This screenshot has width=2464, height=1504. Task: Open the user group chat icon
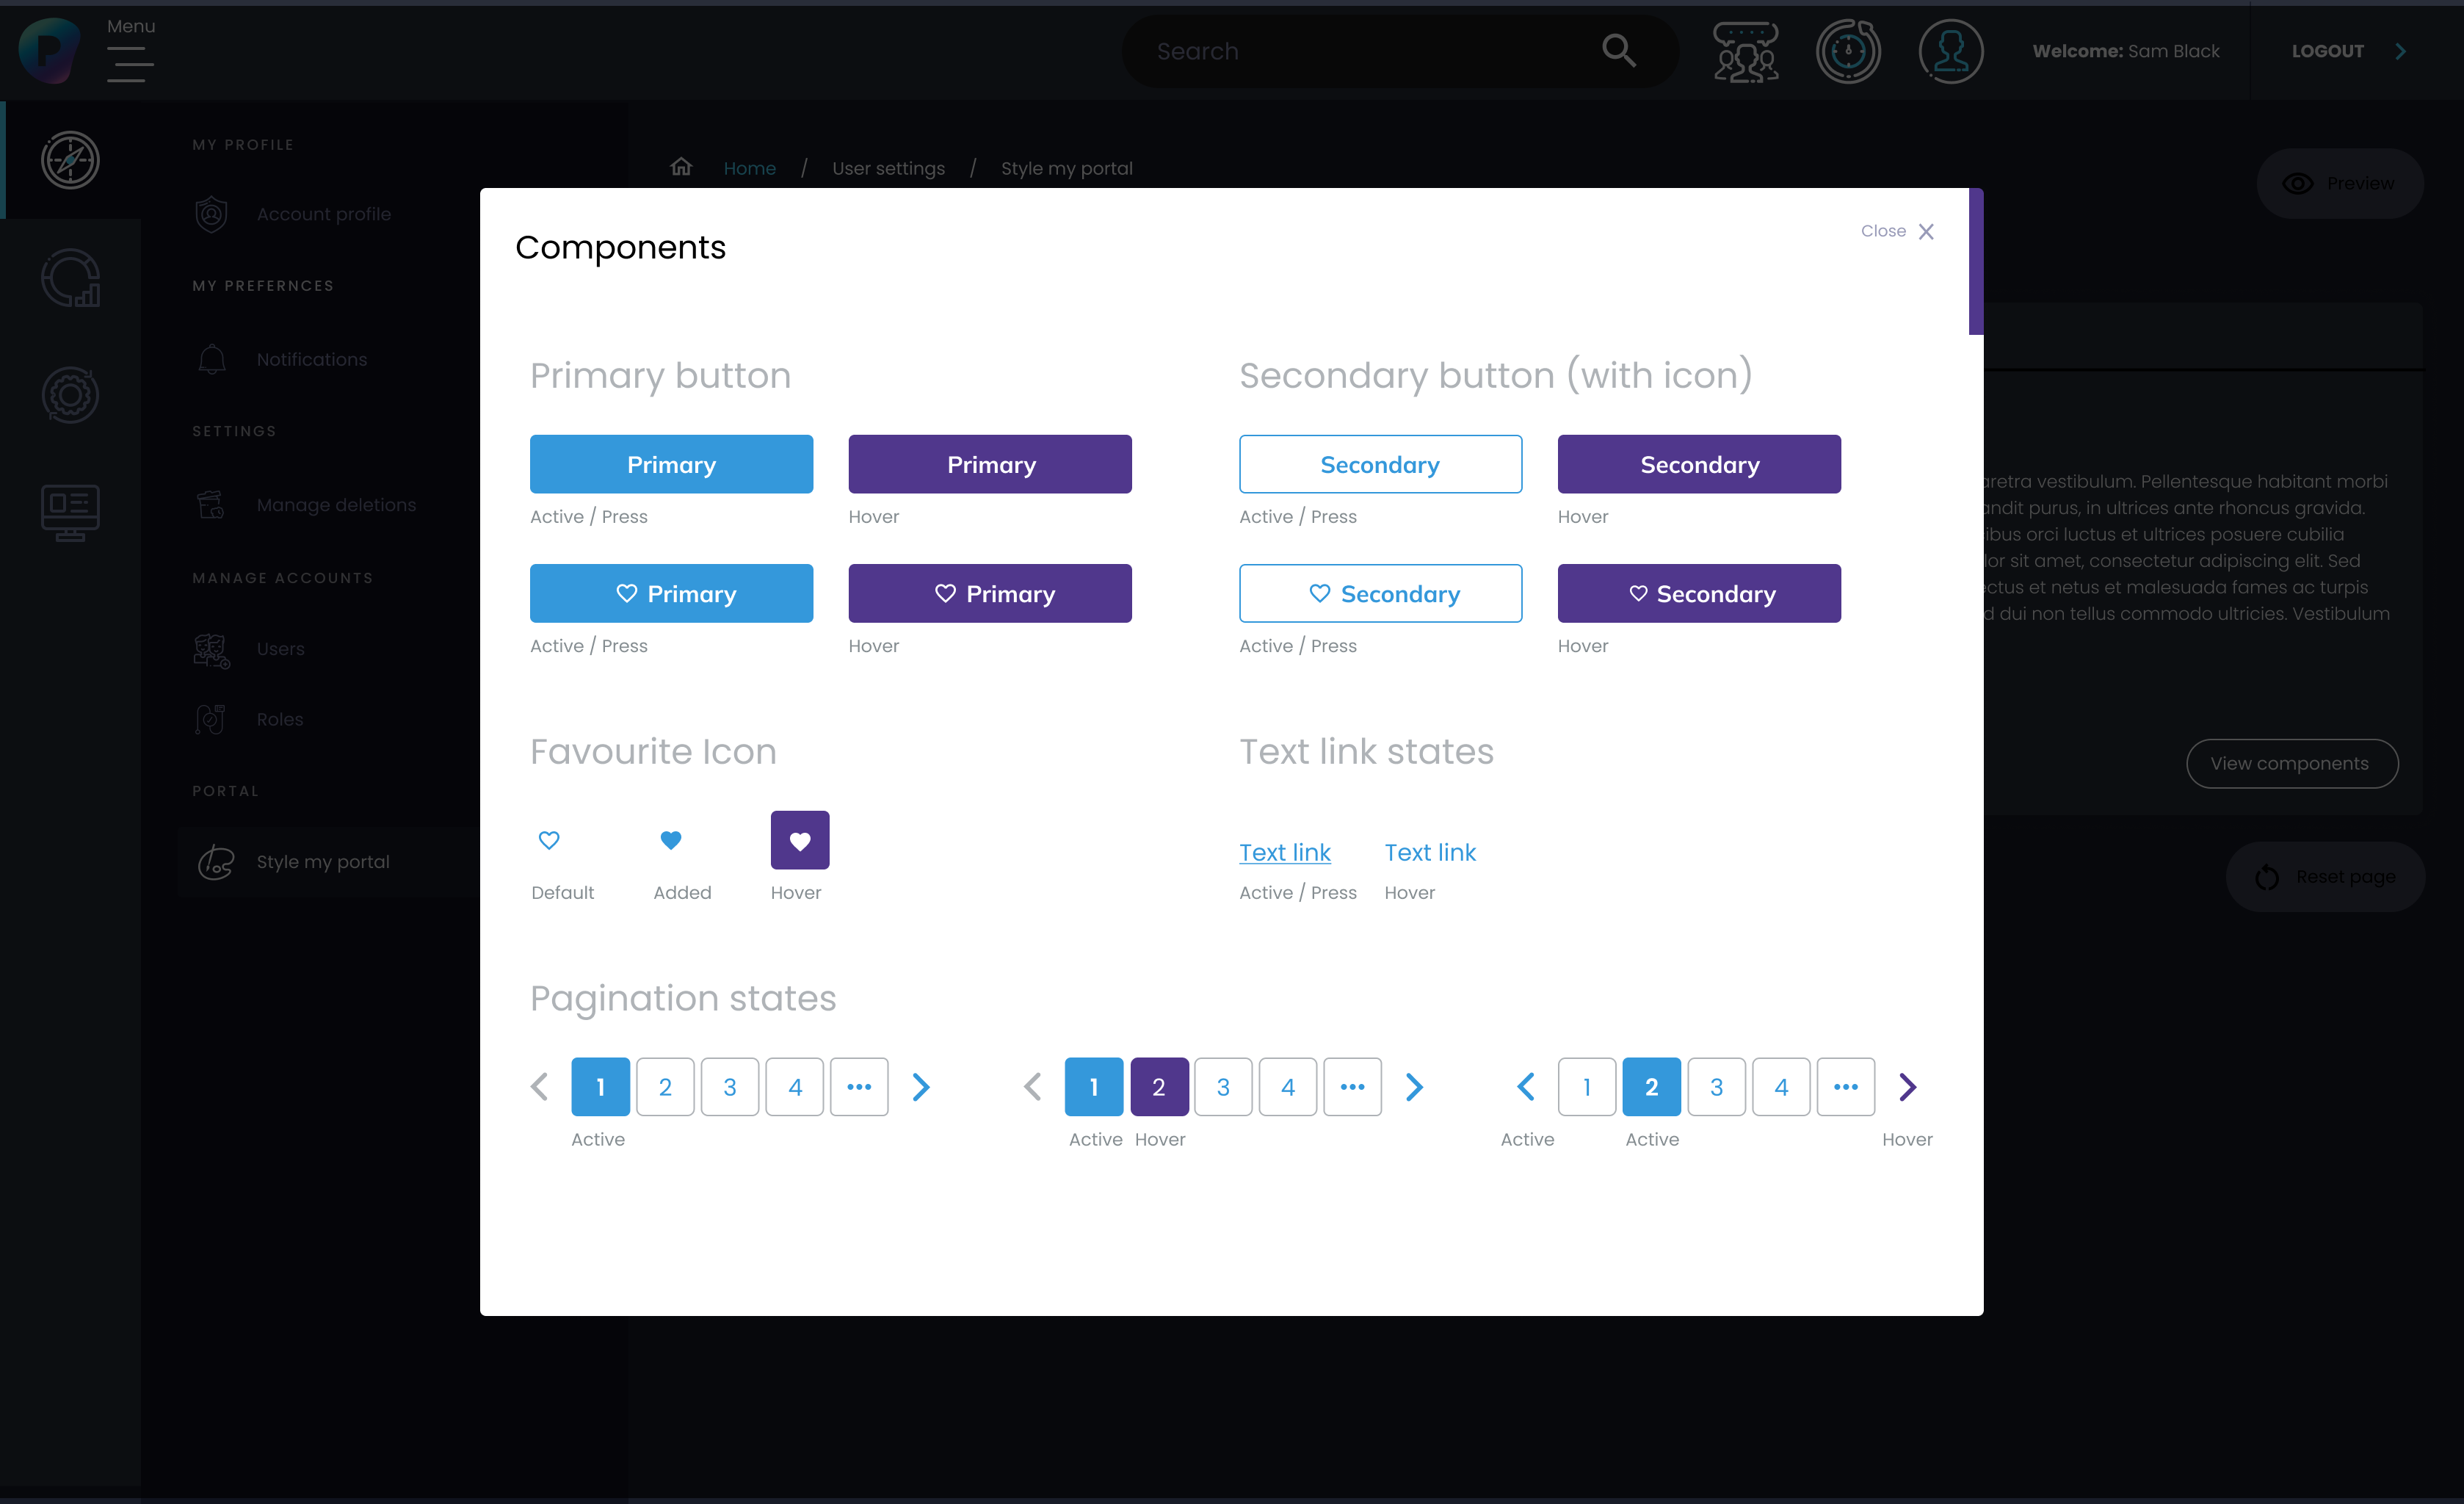1745,51
